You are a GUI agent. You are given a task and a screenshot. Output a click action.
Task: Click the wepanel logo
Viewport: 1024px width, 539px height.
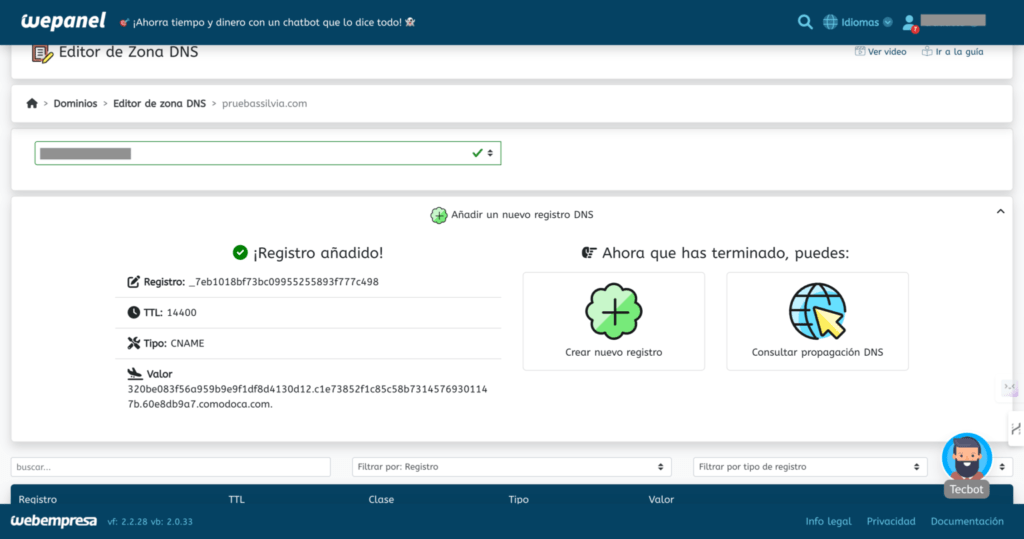pos(63,22)
